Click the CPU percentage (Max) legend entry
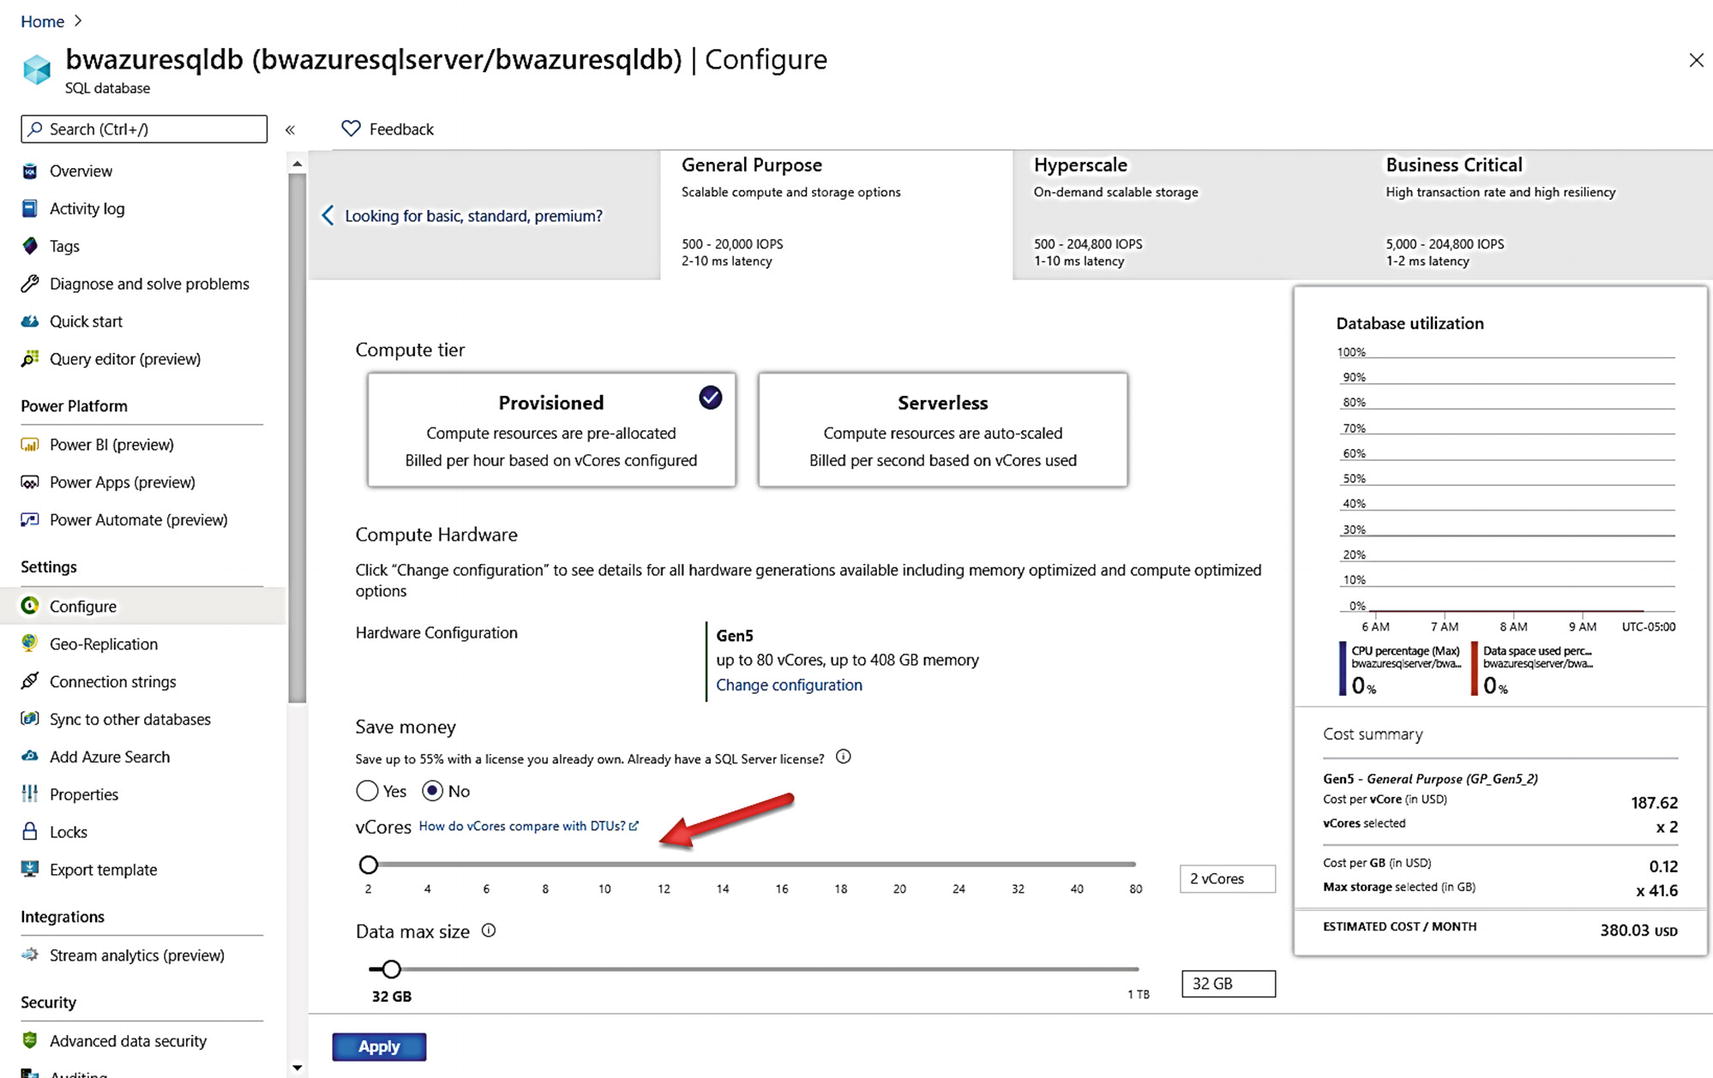This screenshot has width=1713, height=1078. tap(1401, 668)
